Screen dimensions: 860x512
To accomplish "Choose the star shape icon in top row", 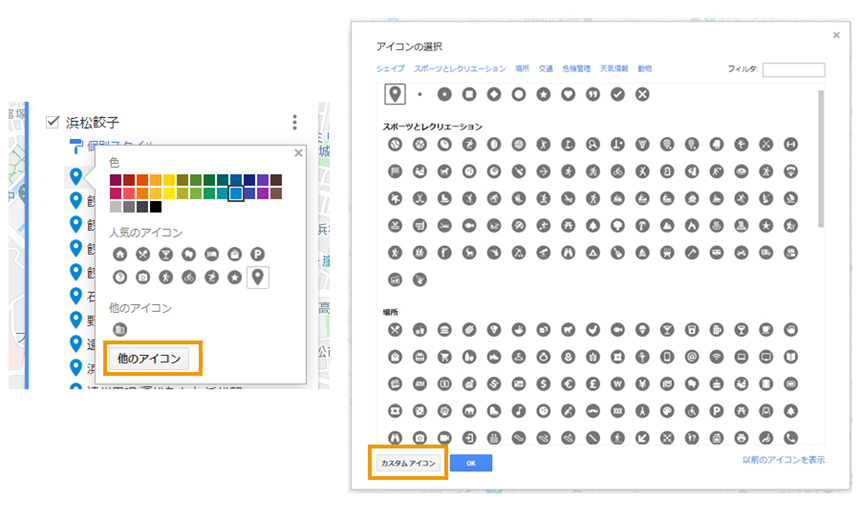I will tap(544, 94).
